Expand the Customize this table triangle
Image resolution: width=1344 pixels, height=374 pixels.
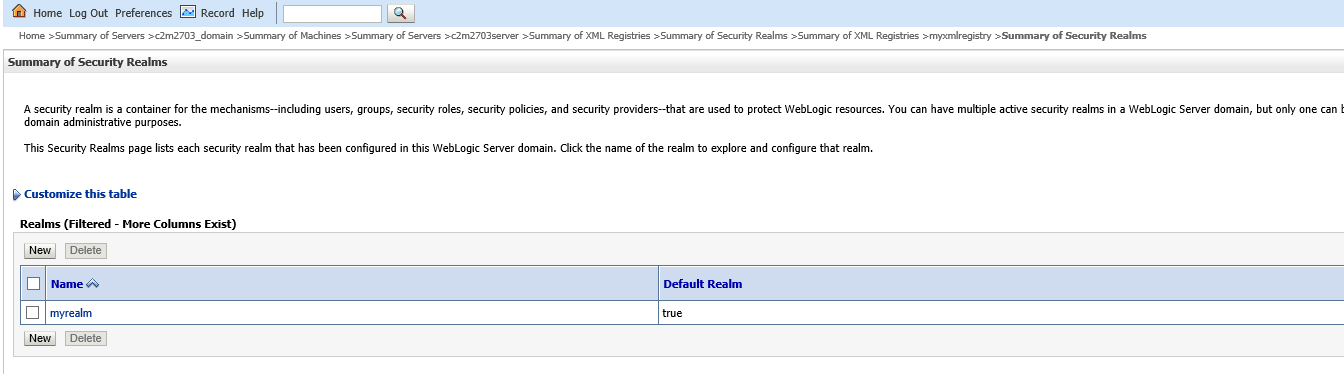pyautogui.click(x=16, y=195)
